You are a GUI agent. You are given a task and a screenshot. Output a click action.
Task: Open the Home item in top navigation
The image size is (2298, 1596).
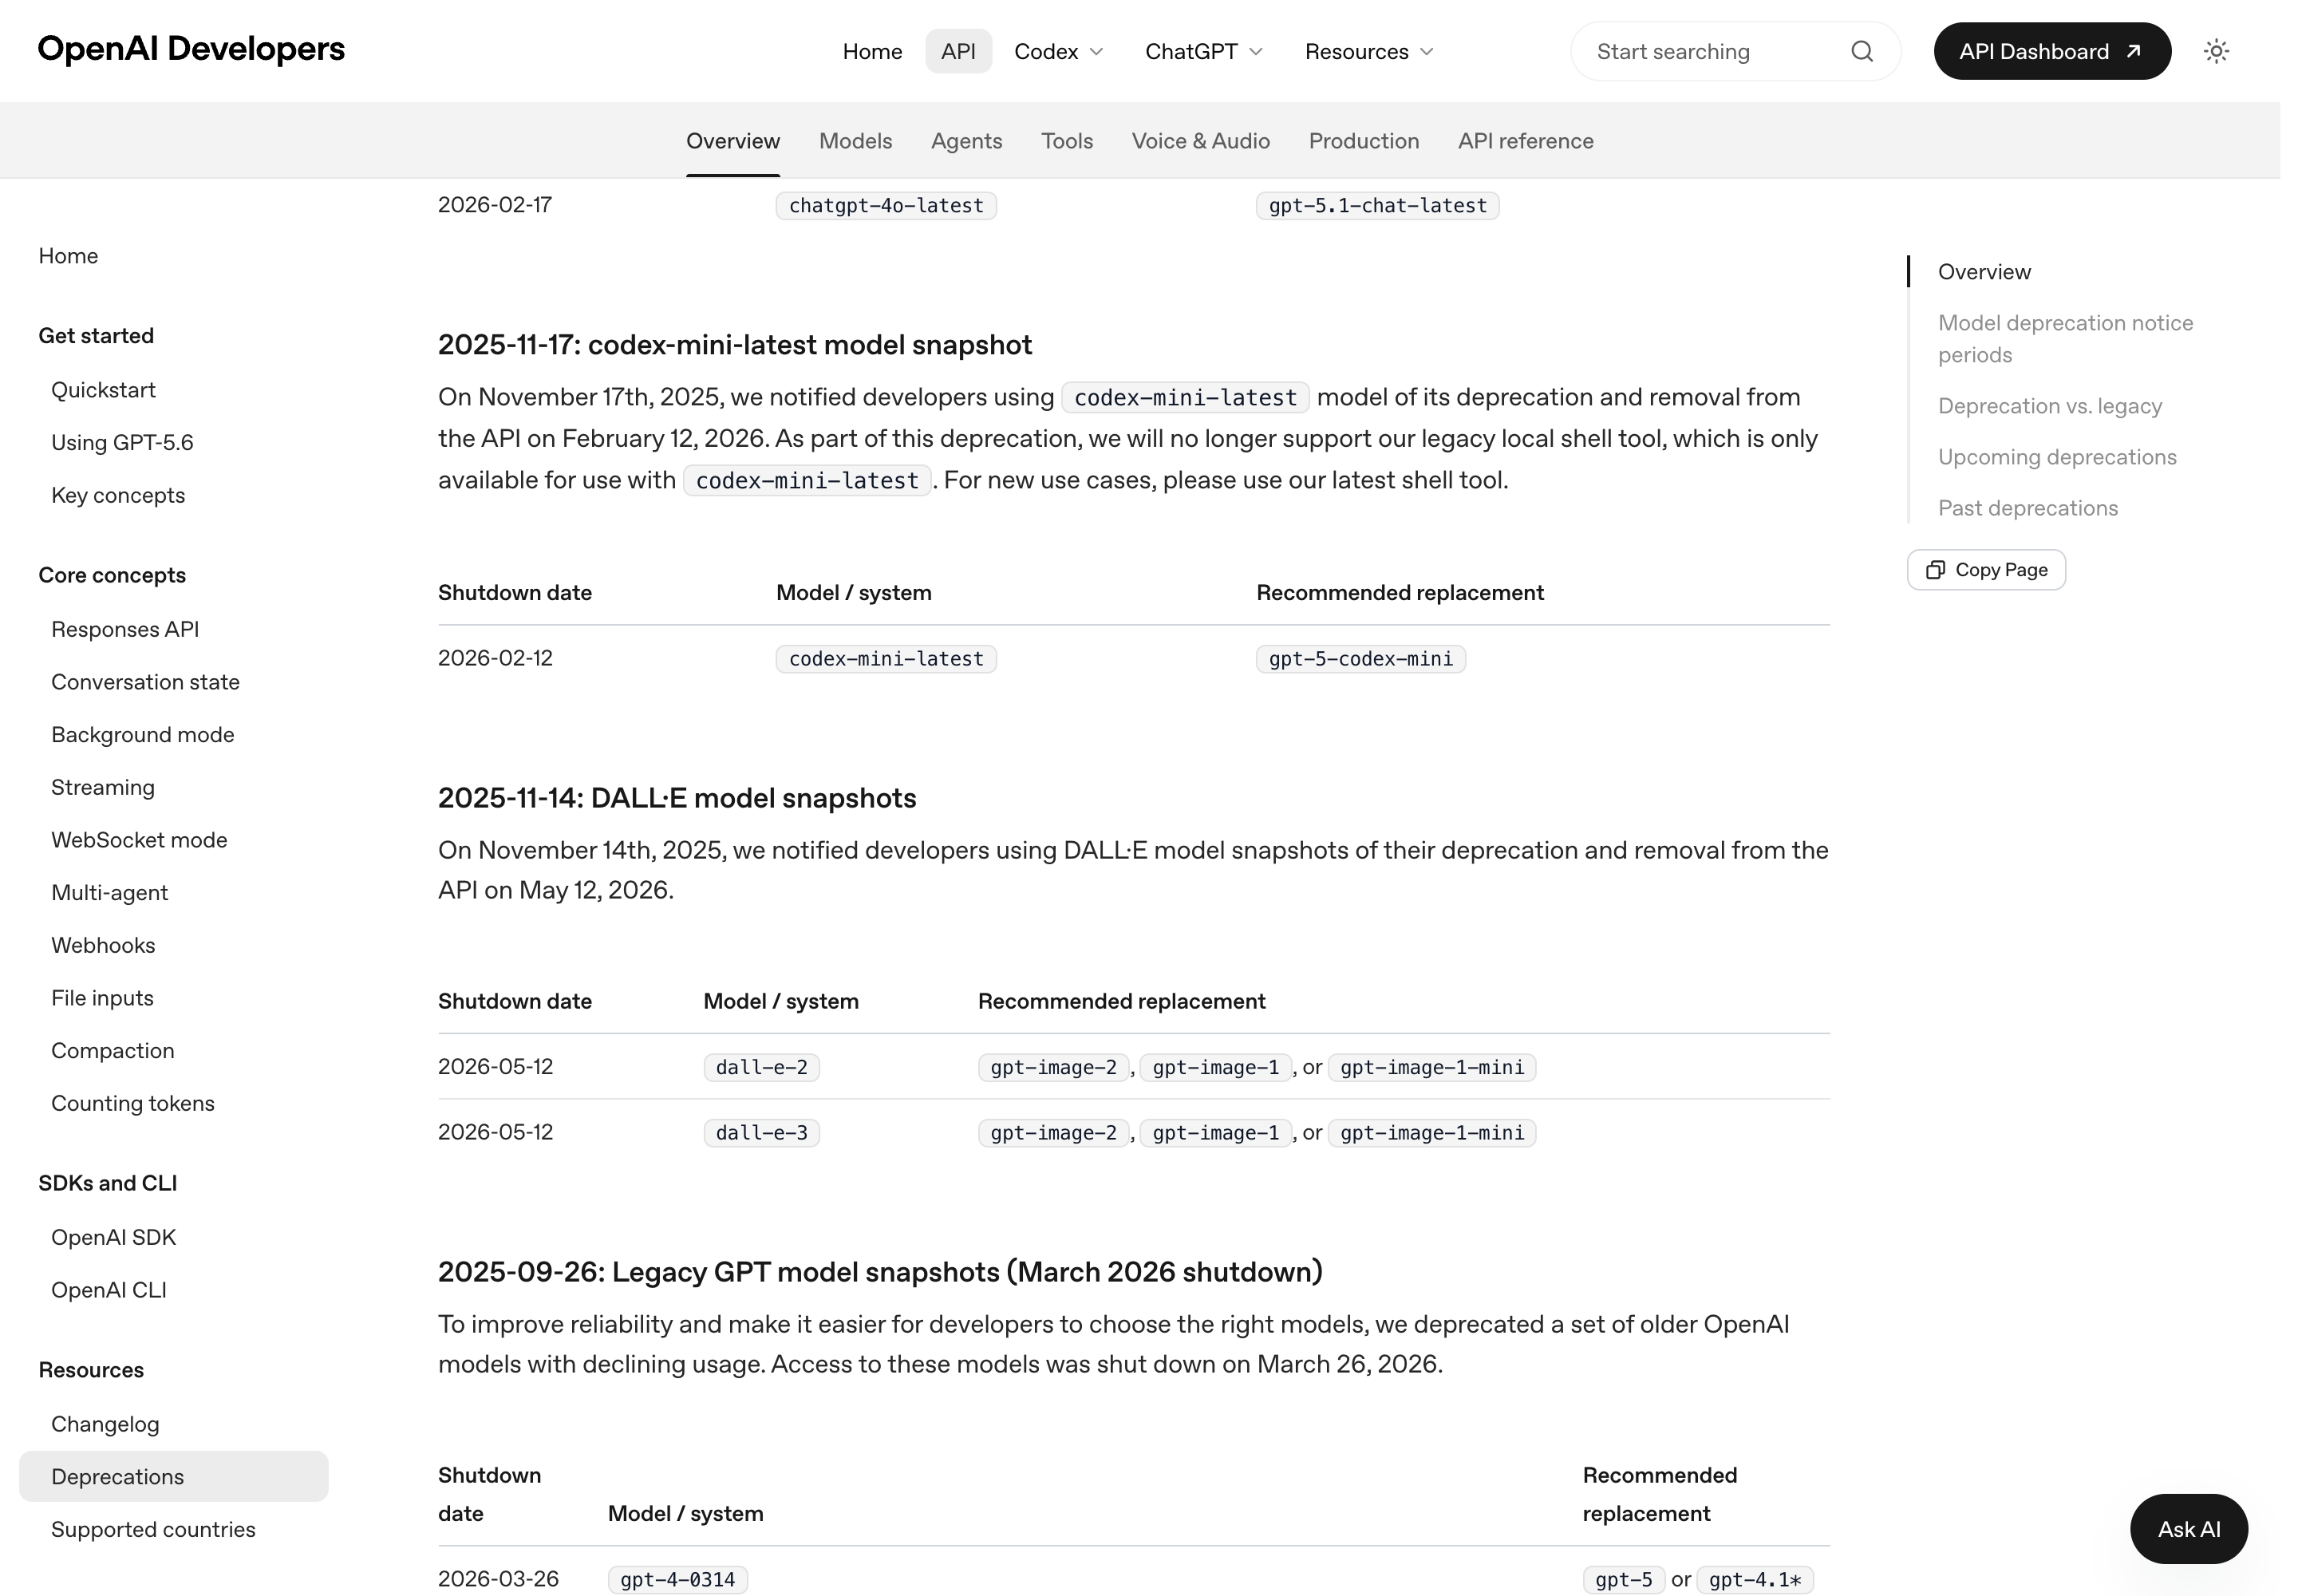point(872,52)
